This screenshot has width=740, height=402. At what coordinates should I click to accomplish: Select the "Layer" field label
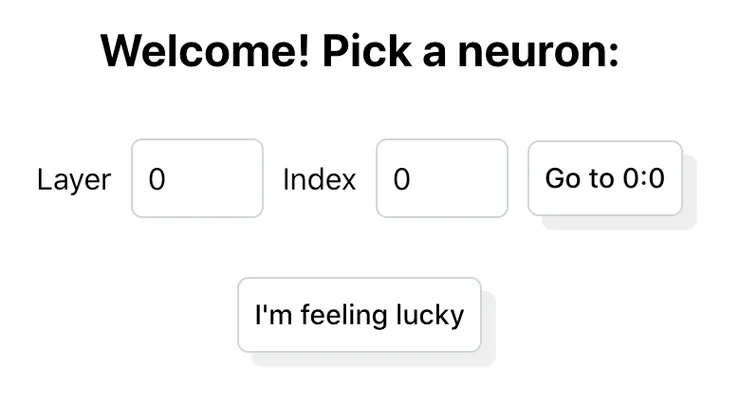point(74,180)
